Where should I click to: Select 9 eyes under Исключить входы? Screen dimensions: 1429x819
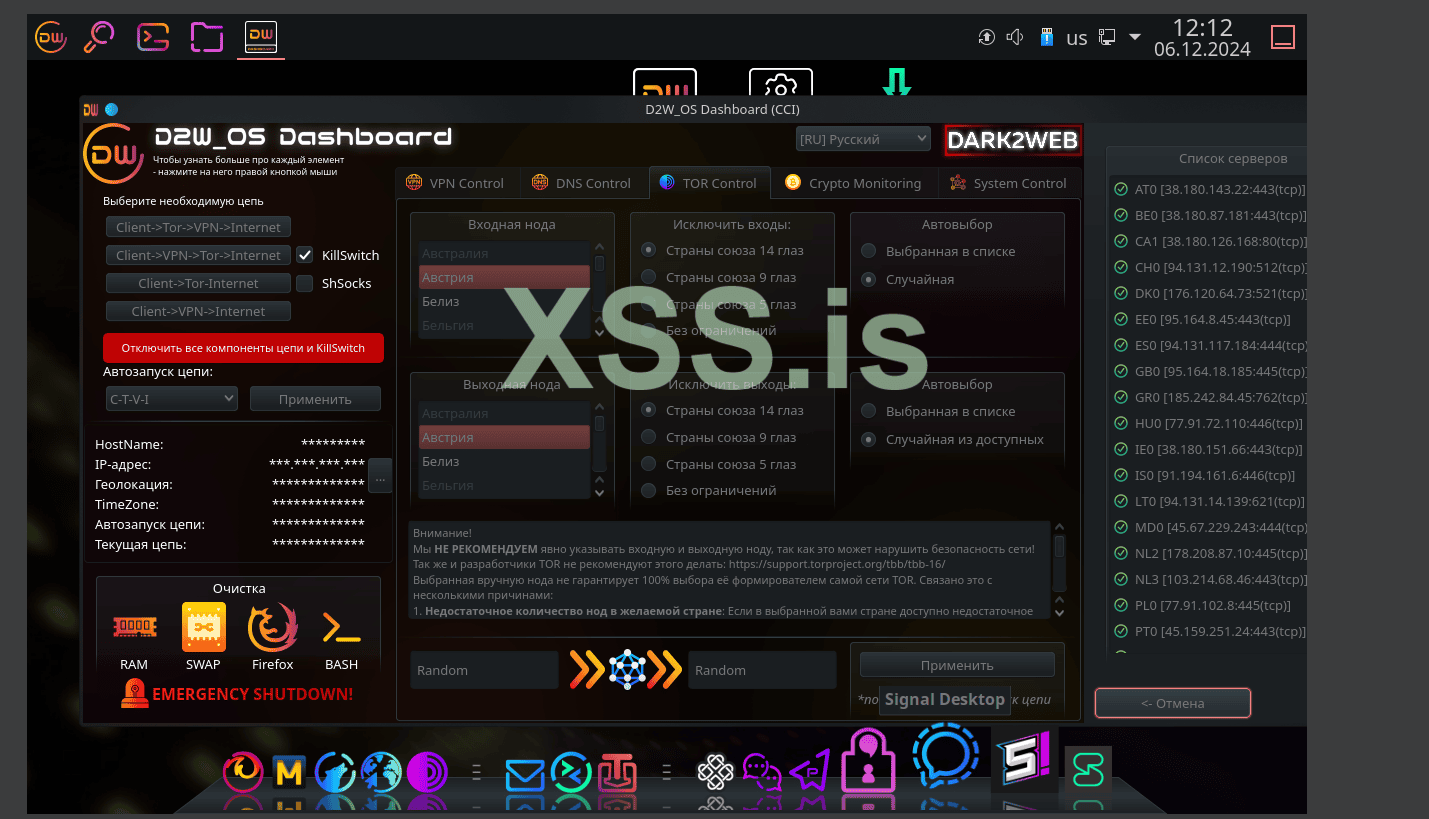coord(649,277)
